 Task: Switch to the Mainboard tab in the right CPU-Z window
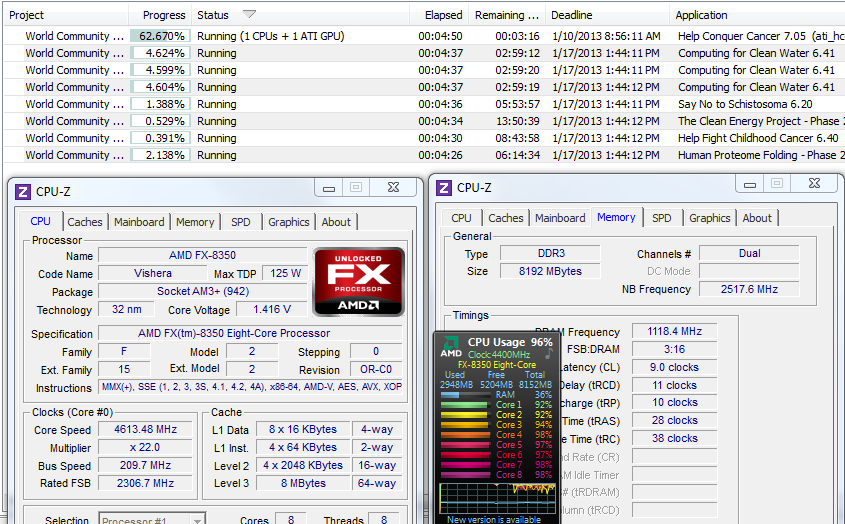point(560,218)
